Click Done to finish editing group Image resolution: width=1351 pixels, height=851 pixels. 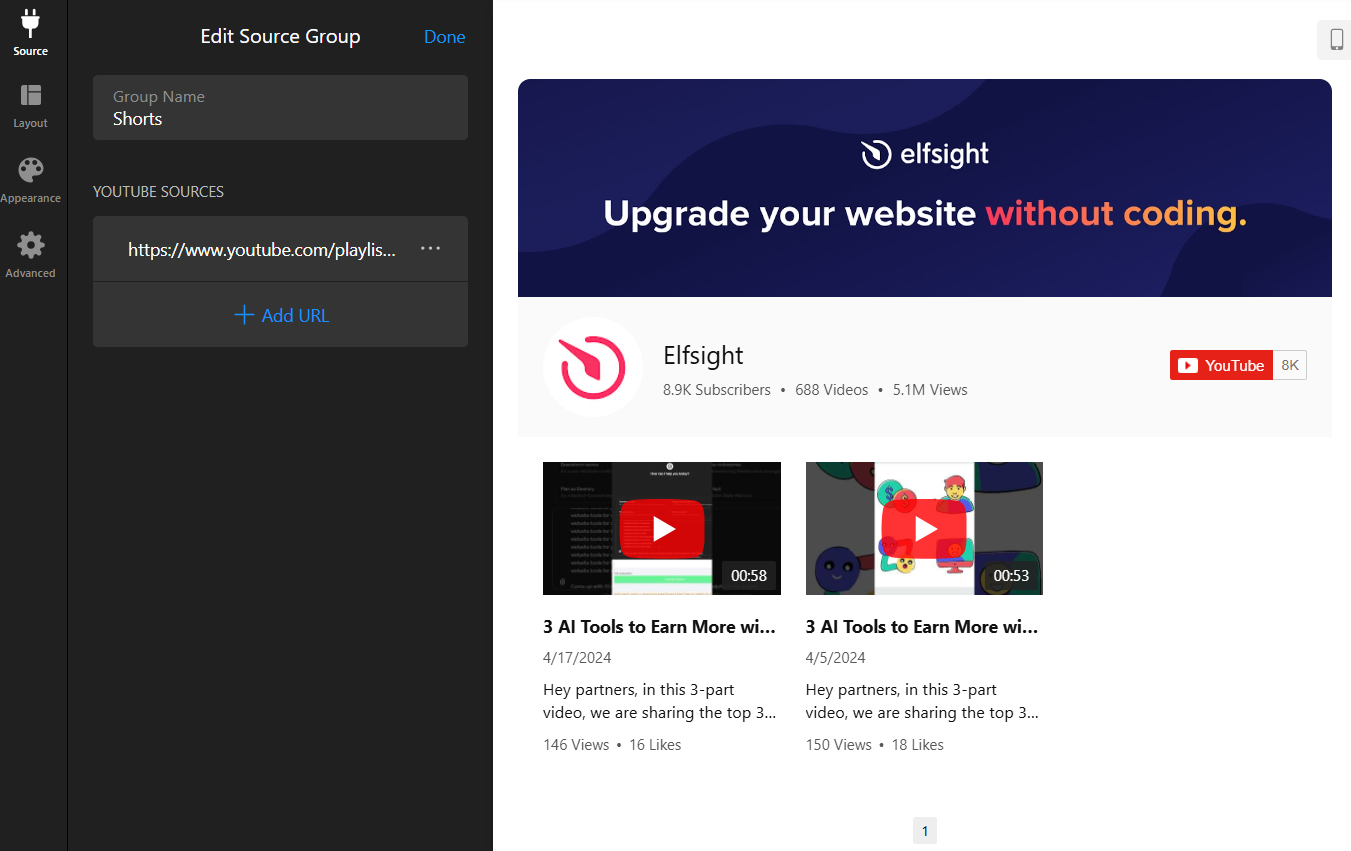(x=444, y=37)
